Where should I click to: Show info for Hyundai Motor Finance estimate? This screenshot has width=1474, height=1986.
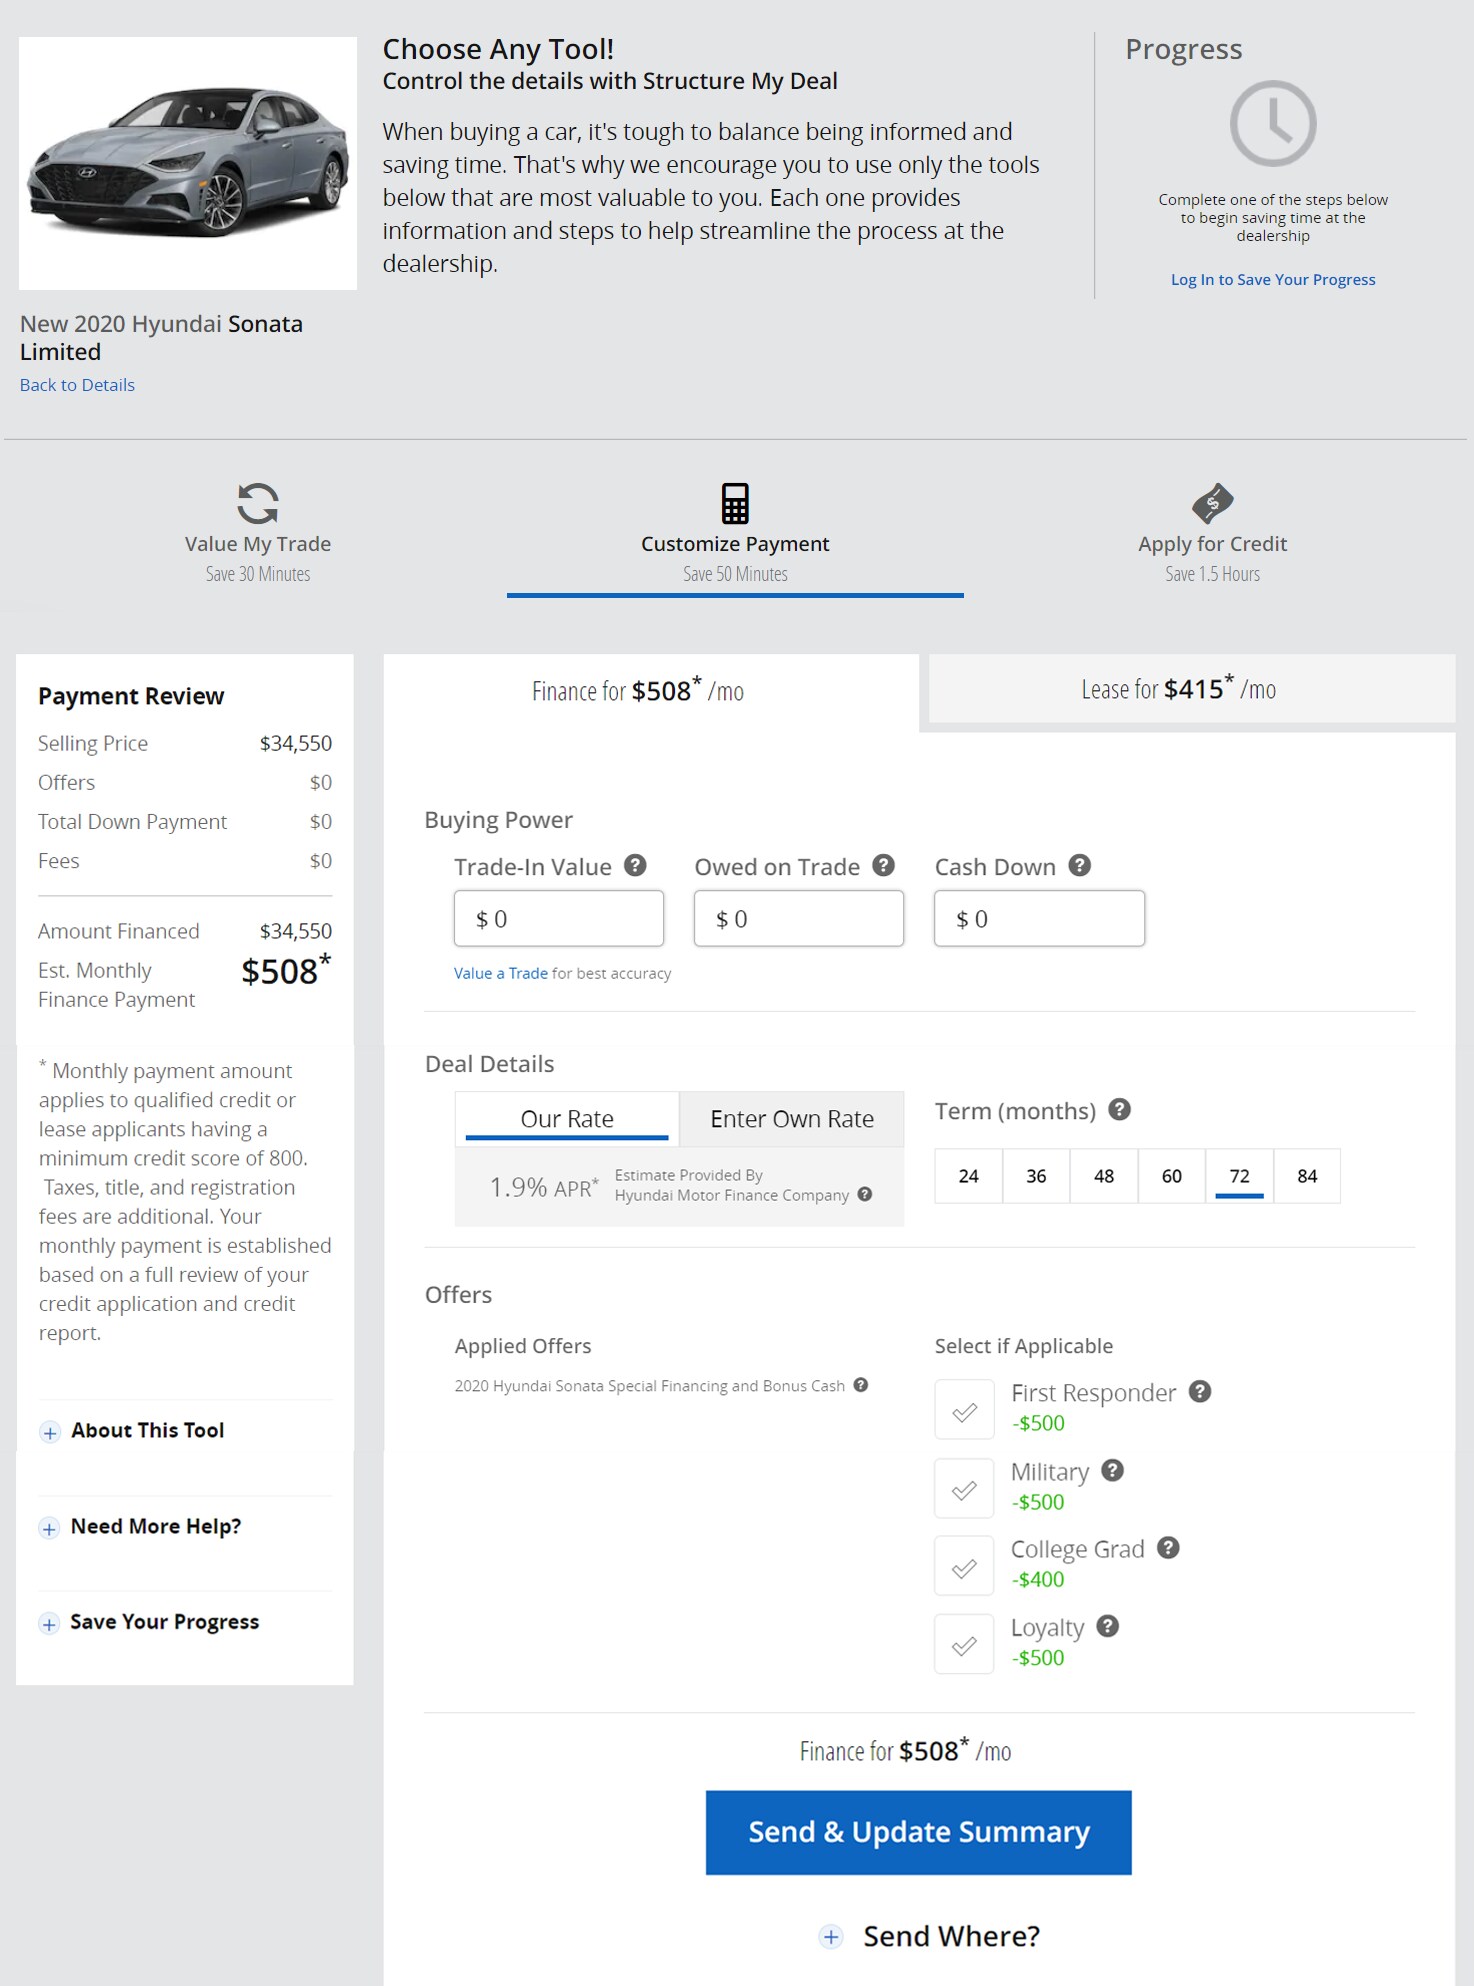(865, 1194)
